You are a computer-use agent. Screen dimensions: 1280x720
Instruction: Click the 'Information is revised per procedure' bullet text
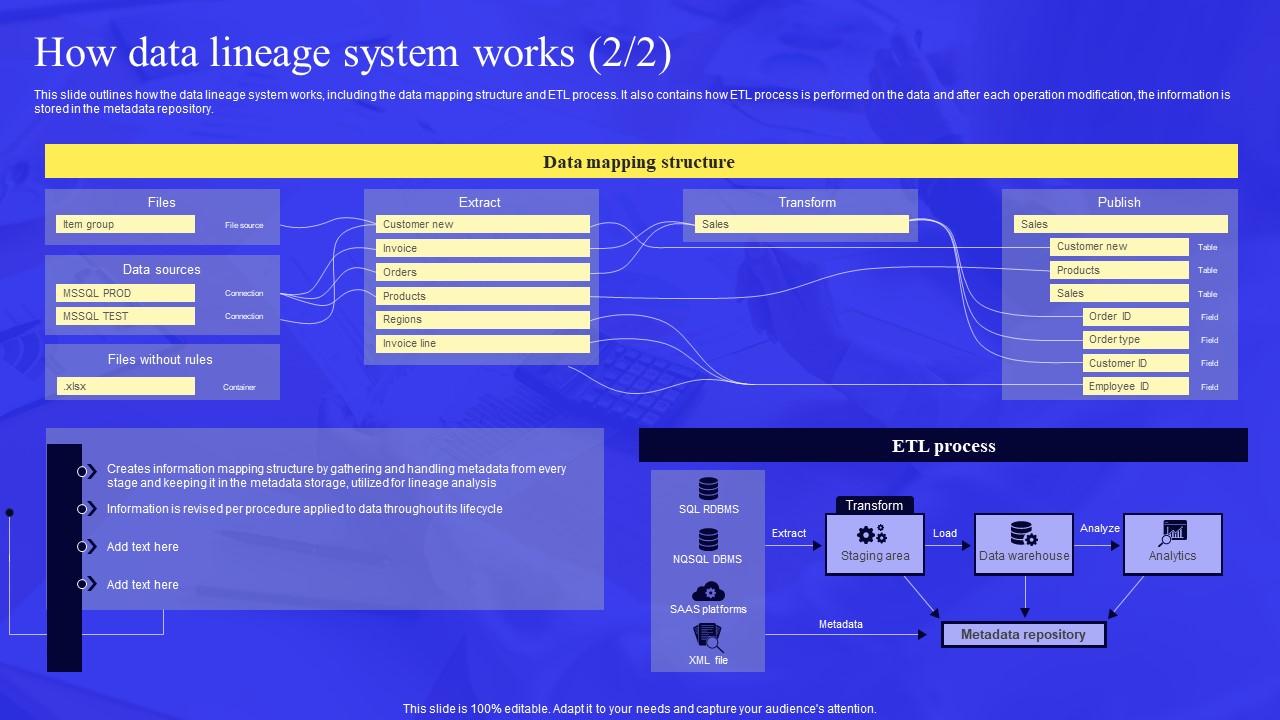point(305,509)
